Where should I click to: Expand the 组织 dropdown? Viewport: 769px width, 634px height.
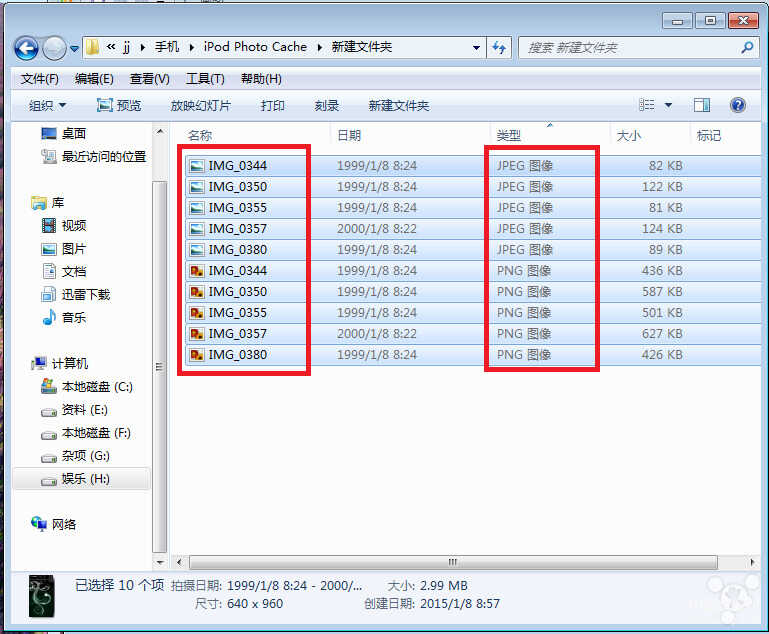point(47,105)
